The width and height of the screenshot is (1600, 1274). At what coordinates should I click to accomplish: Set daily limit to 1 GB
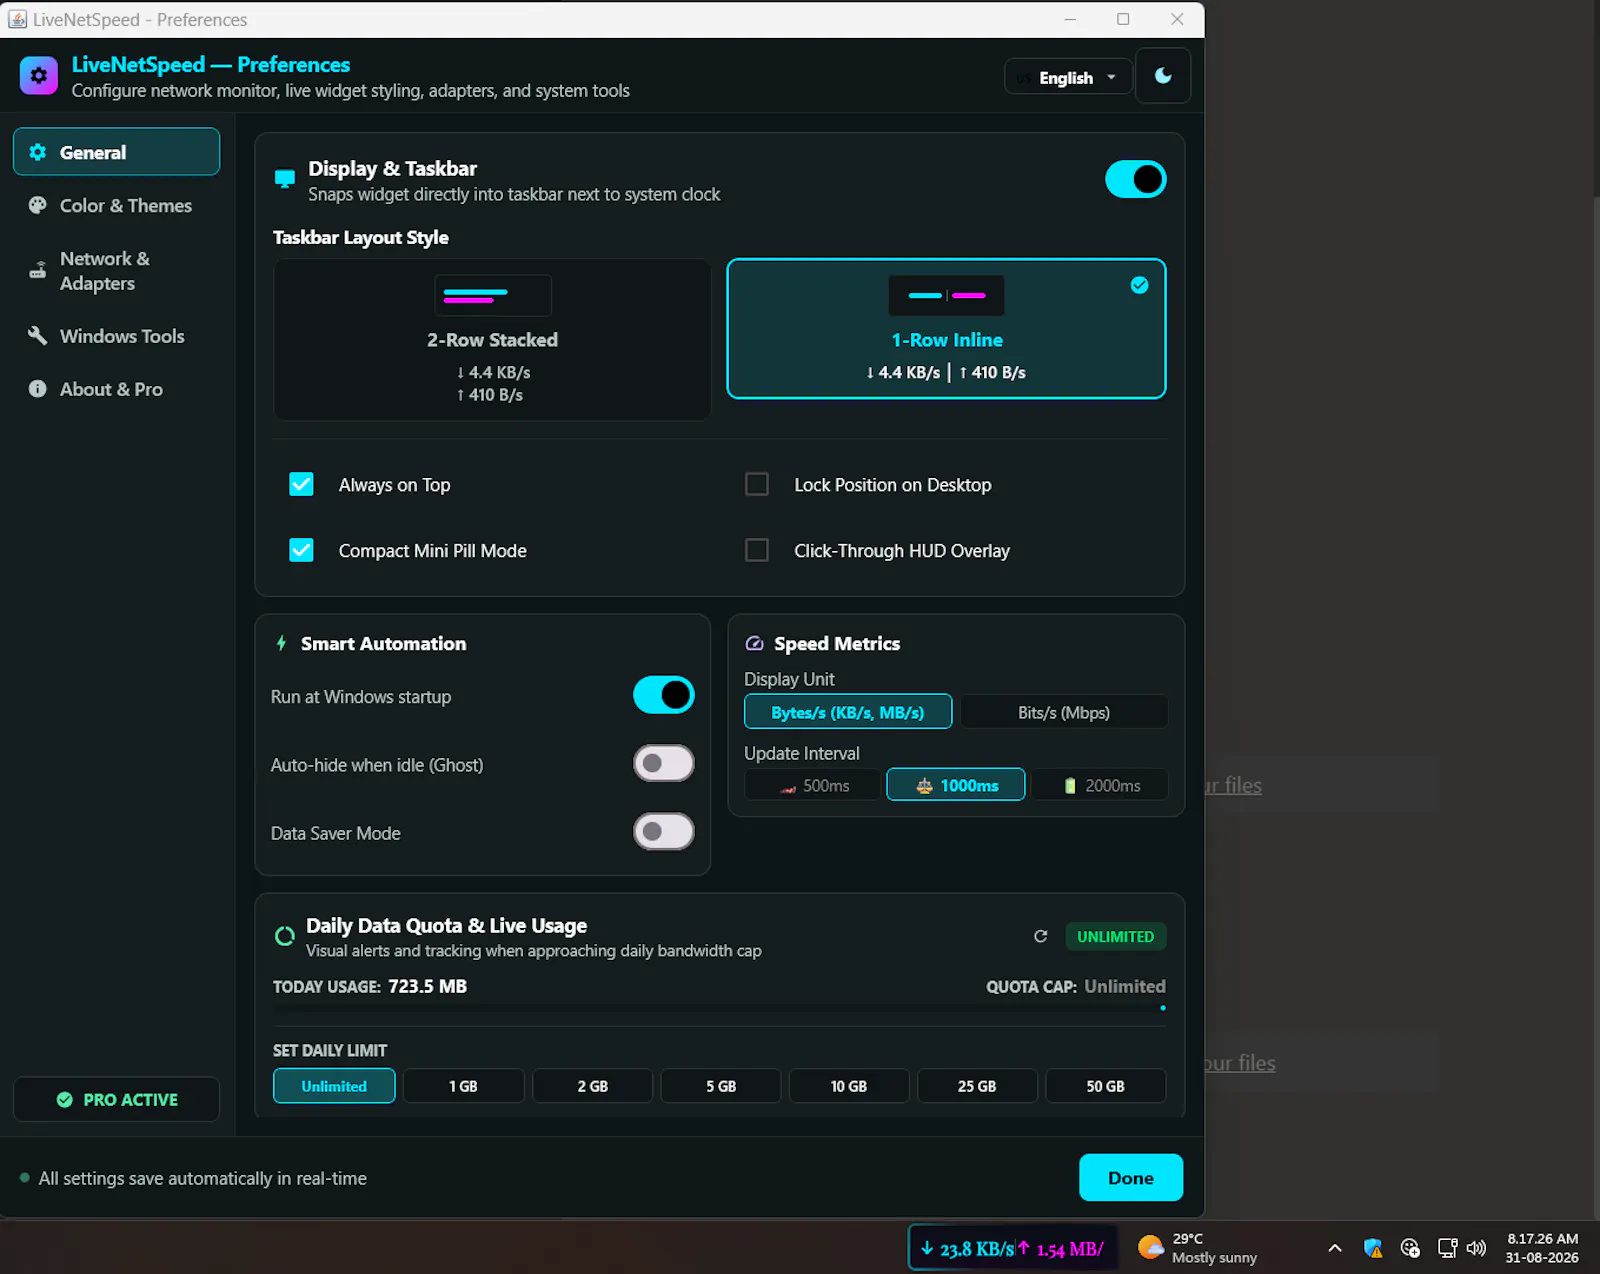click(x=463, y=1086)
